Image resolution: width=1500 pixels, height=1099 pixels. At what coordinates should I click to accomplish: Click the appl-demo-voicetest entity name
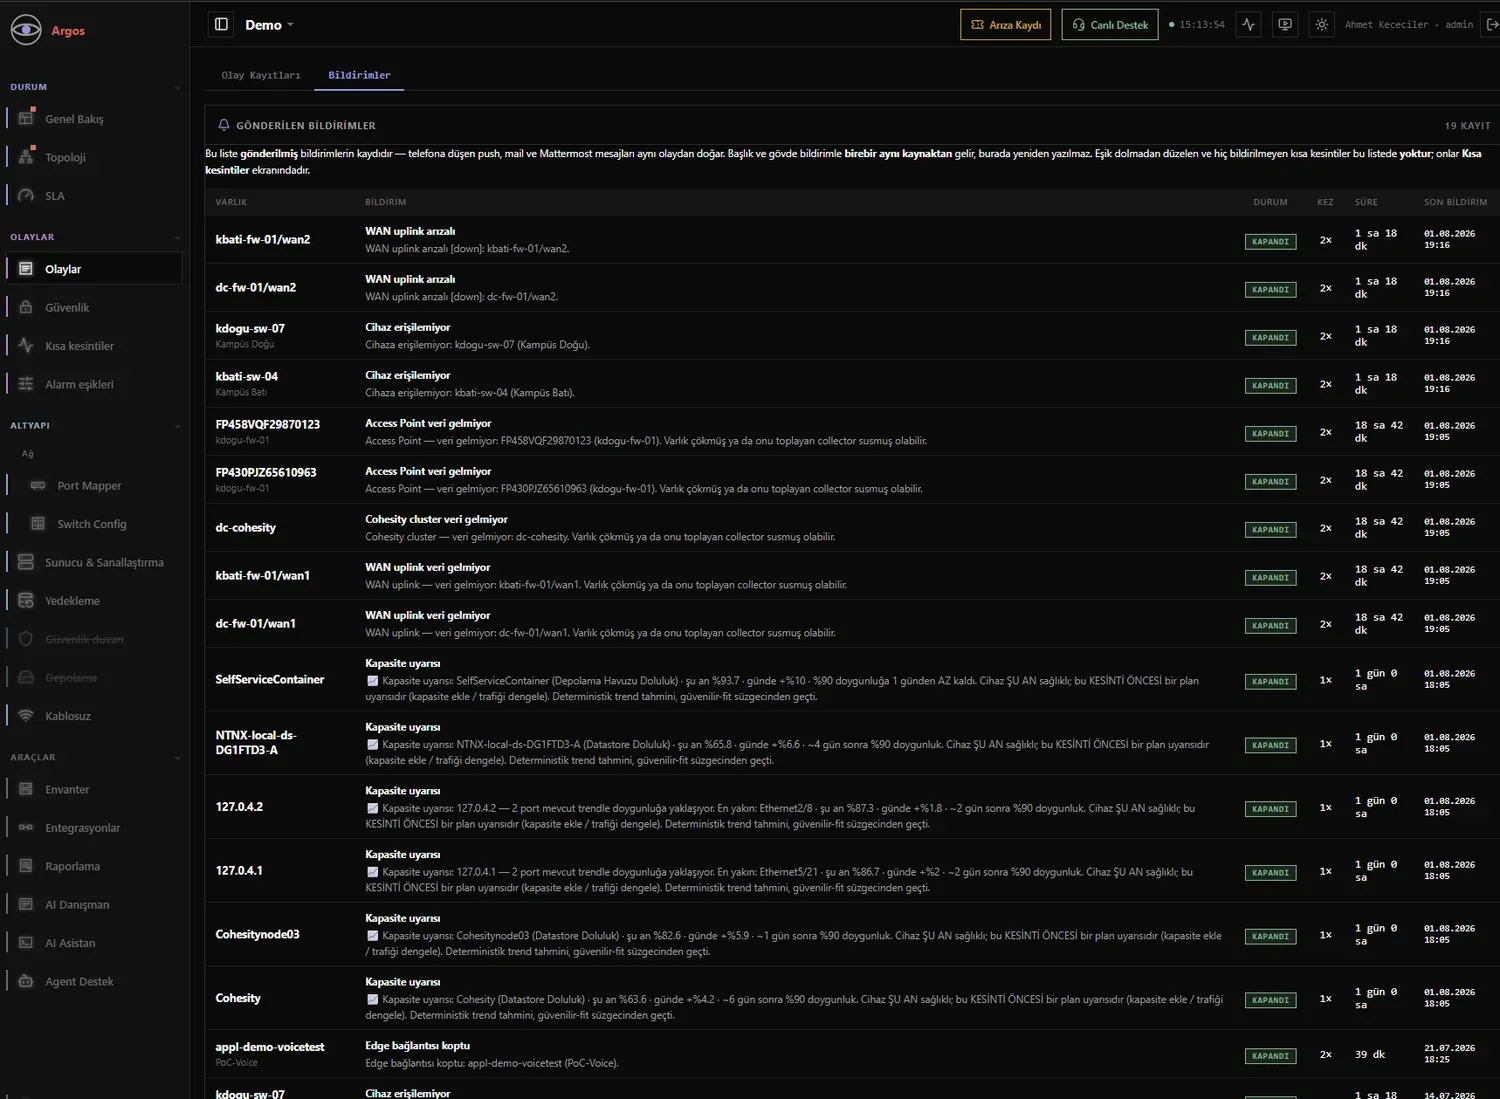point(270,1047)
